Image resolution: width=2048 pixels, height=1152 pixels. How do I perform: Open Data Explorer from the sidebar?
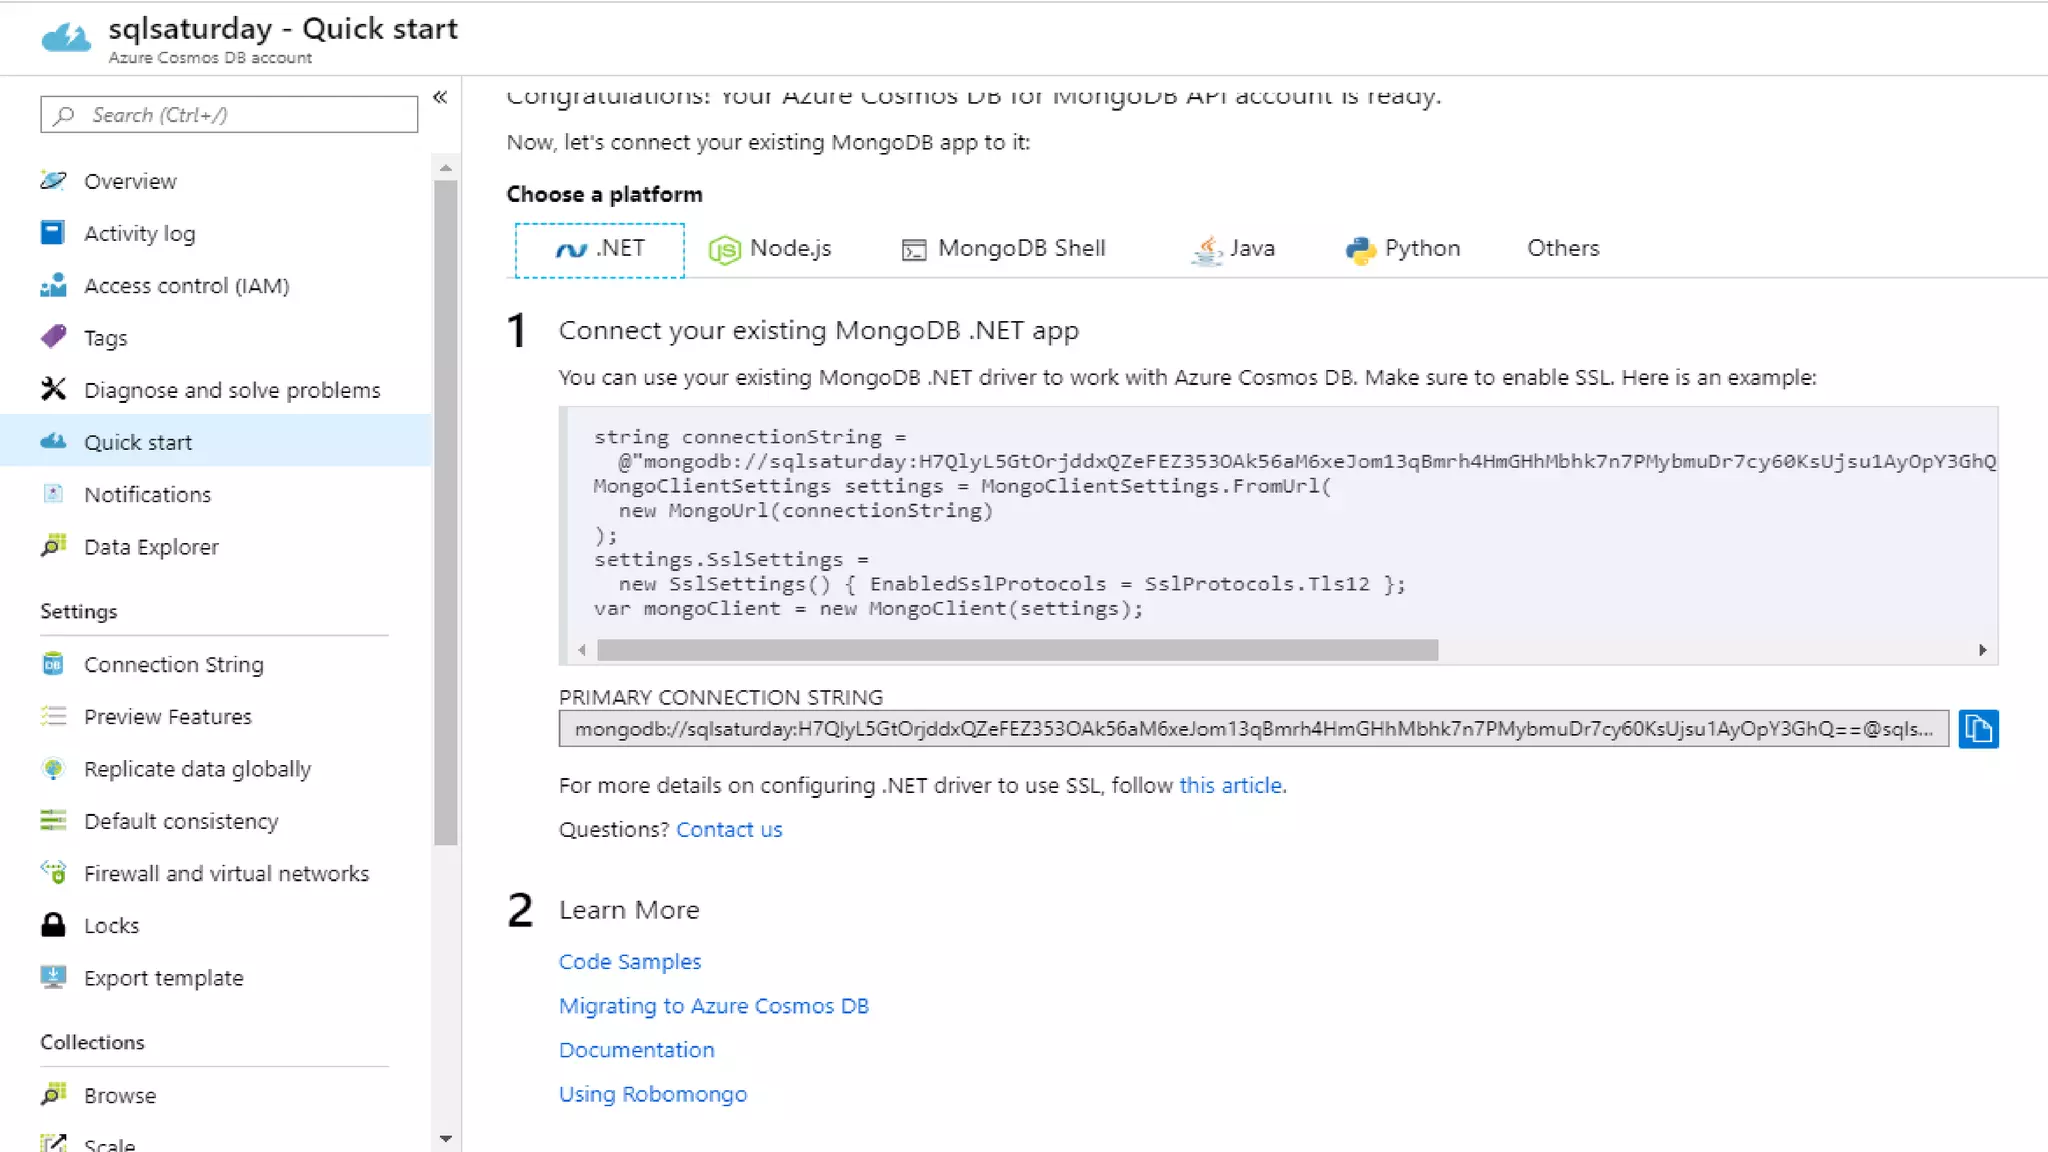point(151,547)
